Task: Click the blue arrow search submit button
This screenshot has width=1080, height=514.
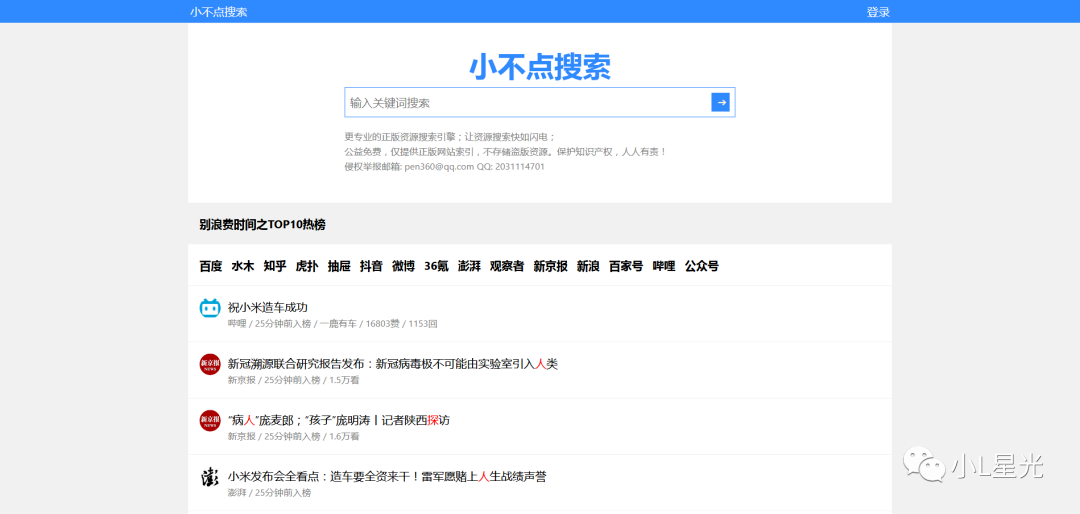Action: coord(720,102)
